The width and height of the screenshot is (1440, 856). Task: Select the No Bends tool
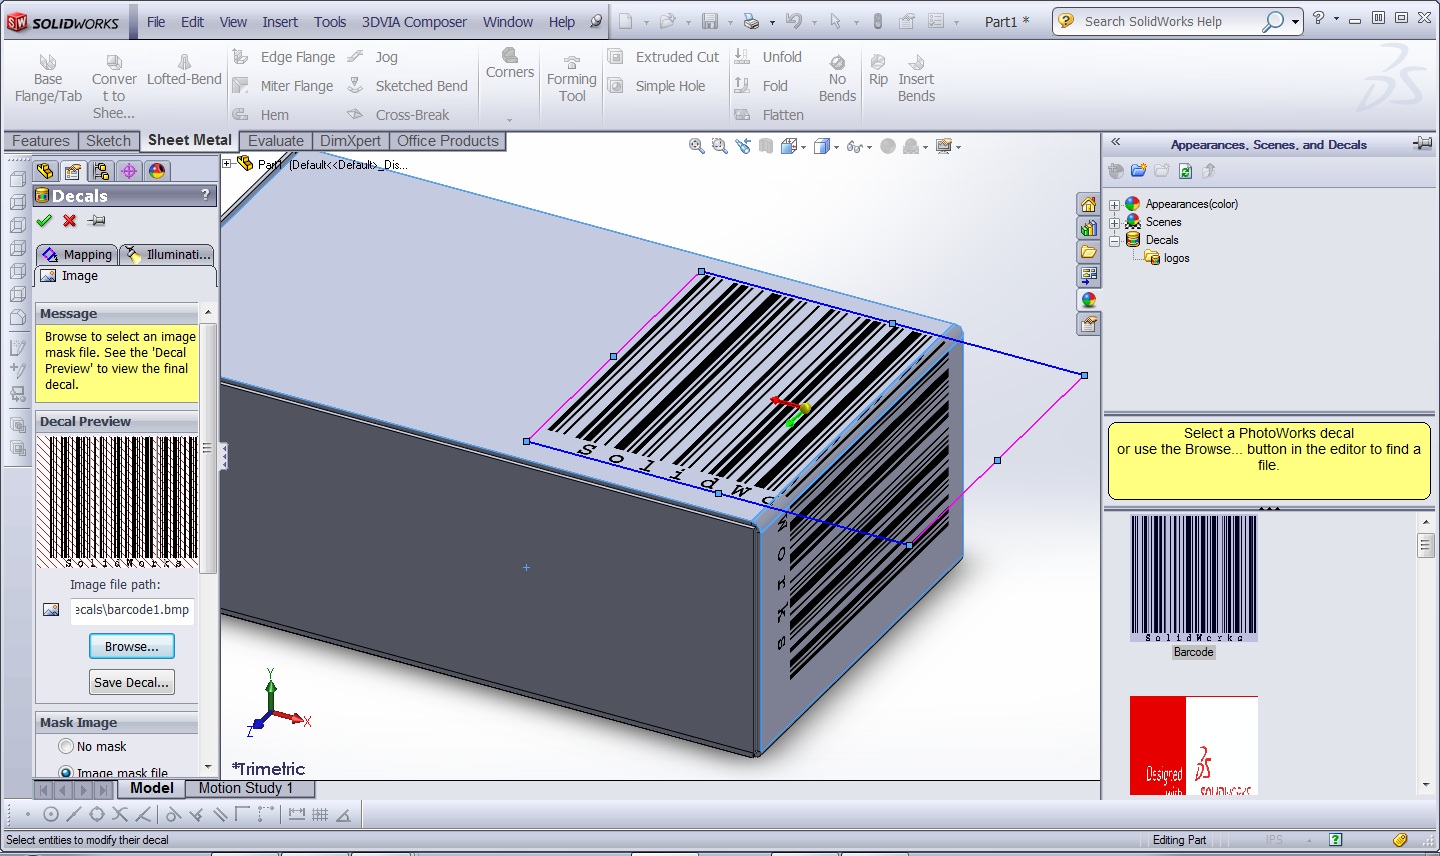837,79
